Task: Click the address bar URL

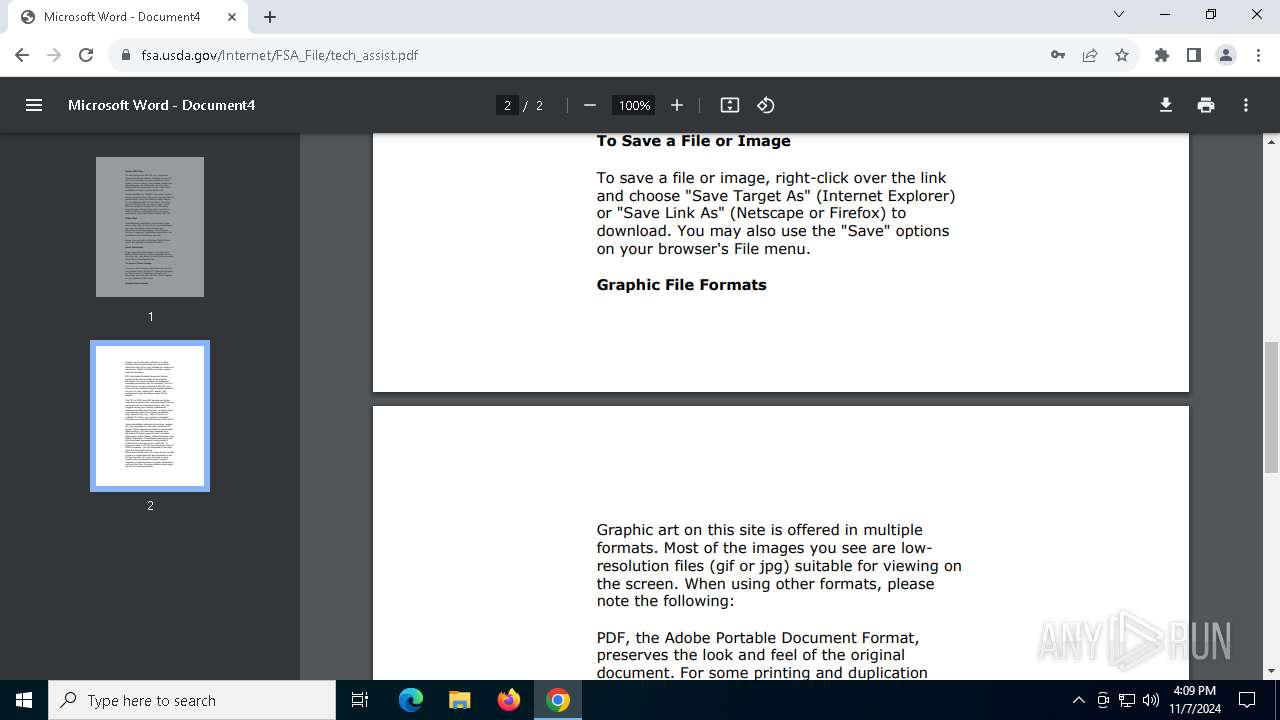Action: point(280,55)
